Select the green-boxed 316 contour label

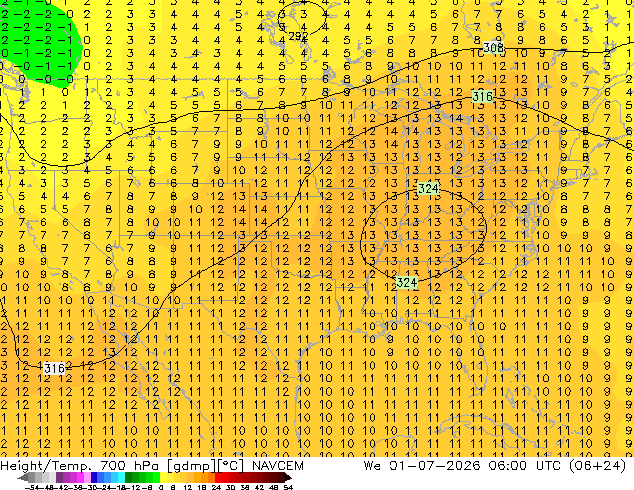tap(482, 97)
